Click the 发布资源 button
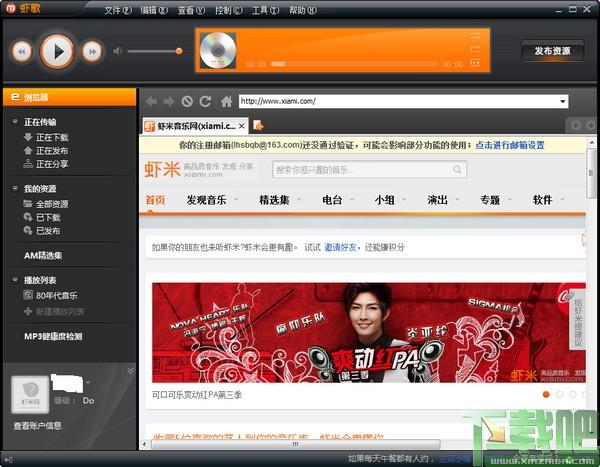 [553, 51]
